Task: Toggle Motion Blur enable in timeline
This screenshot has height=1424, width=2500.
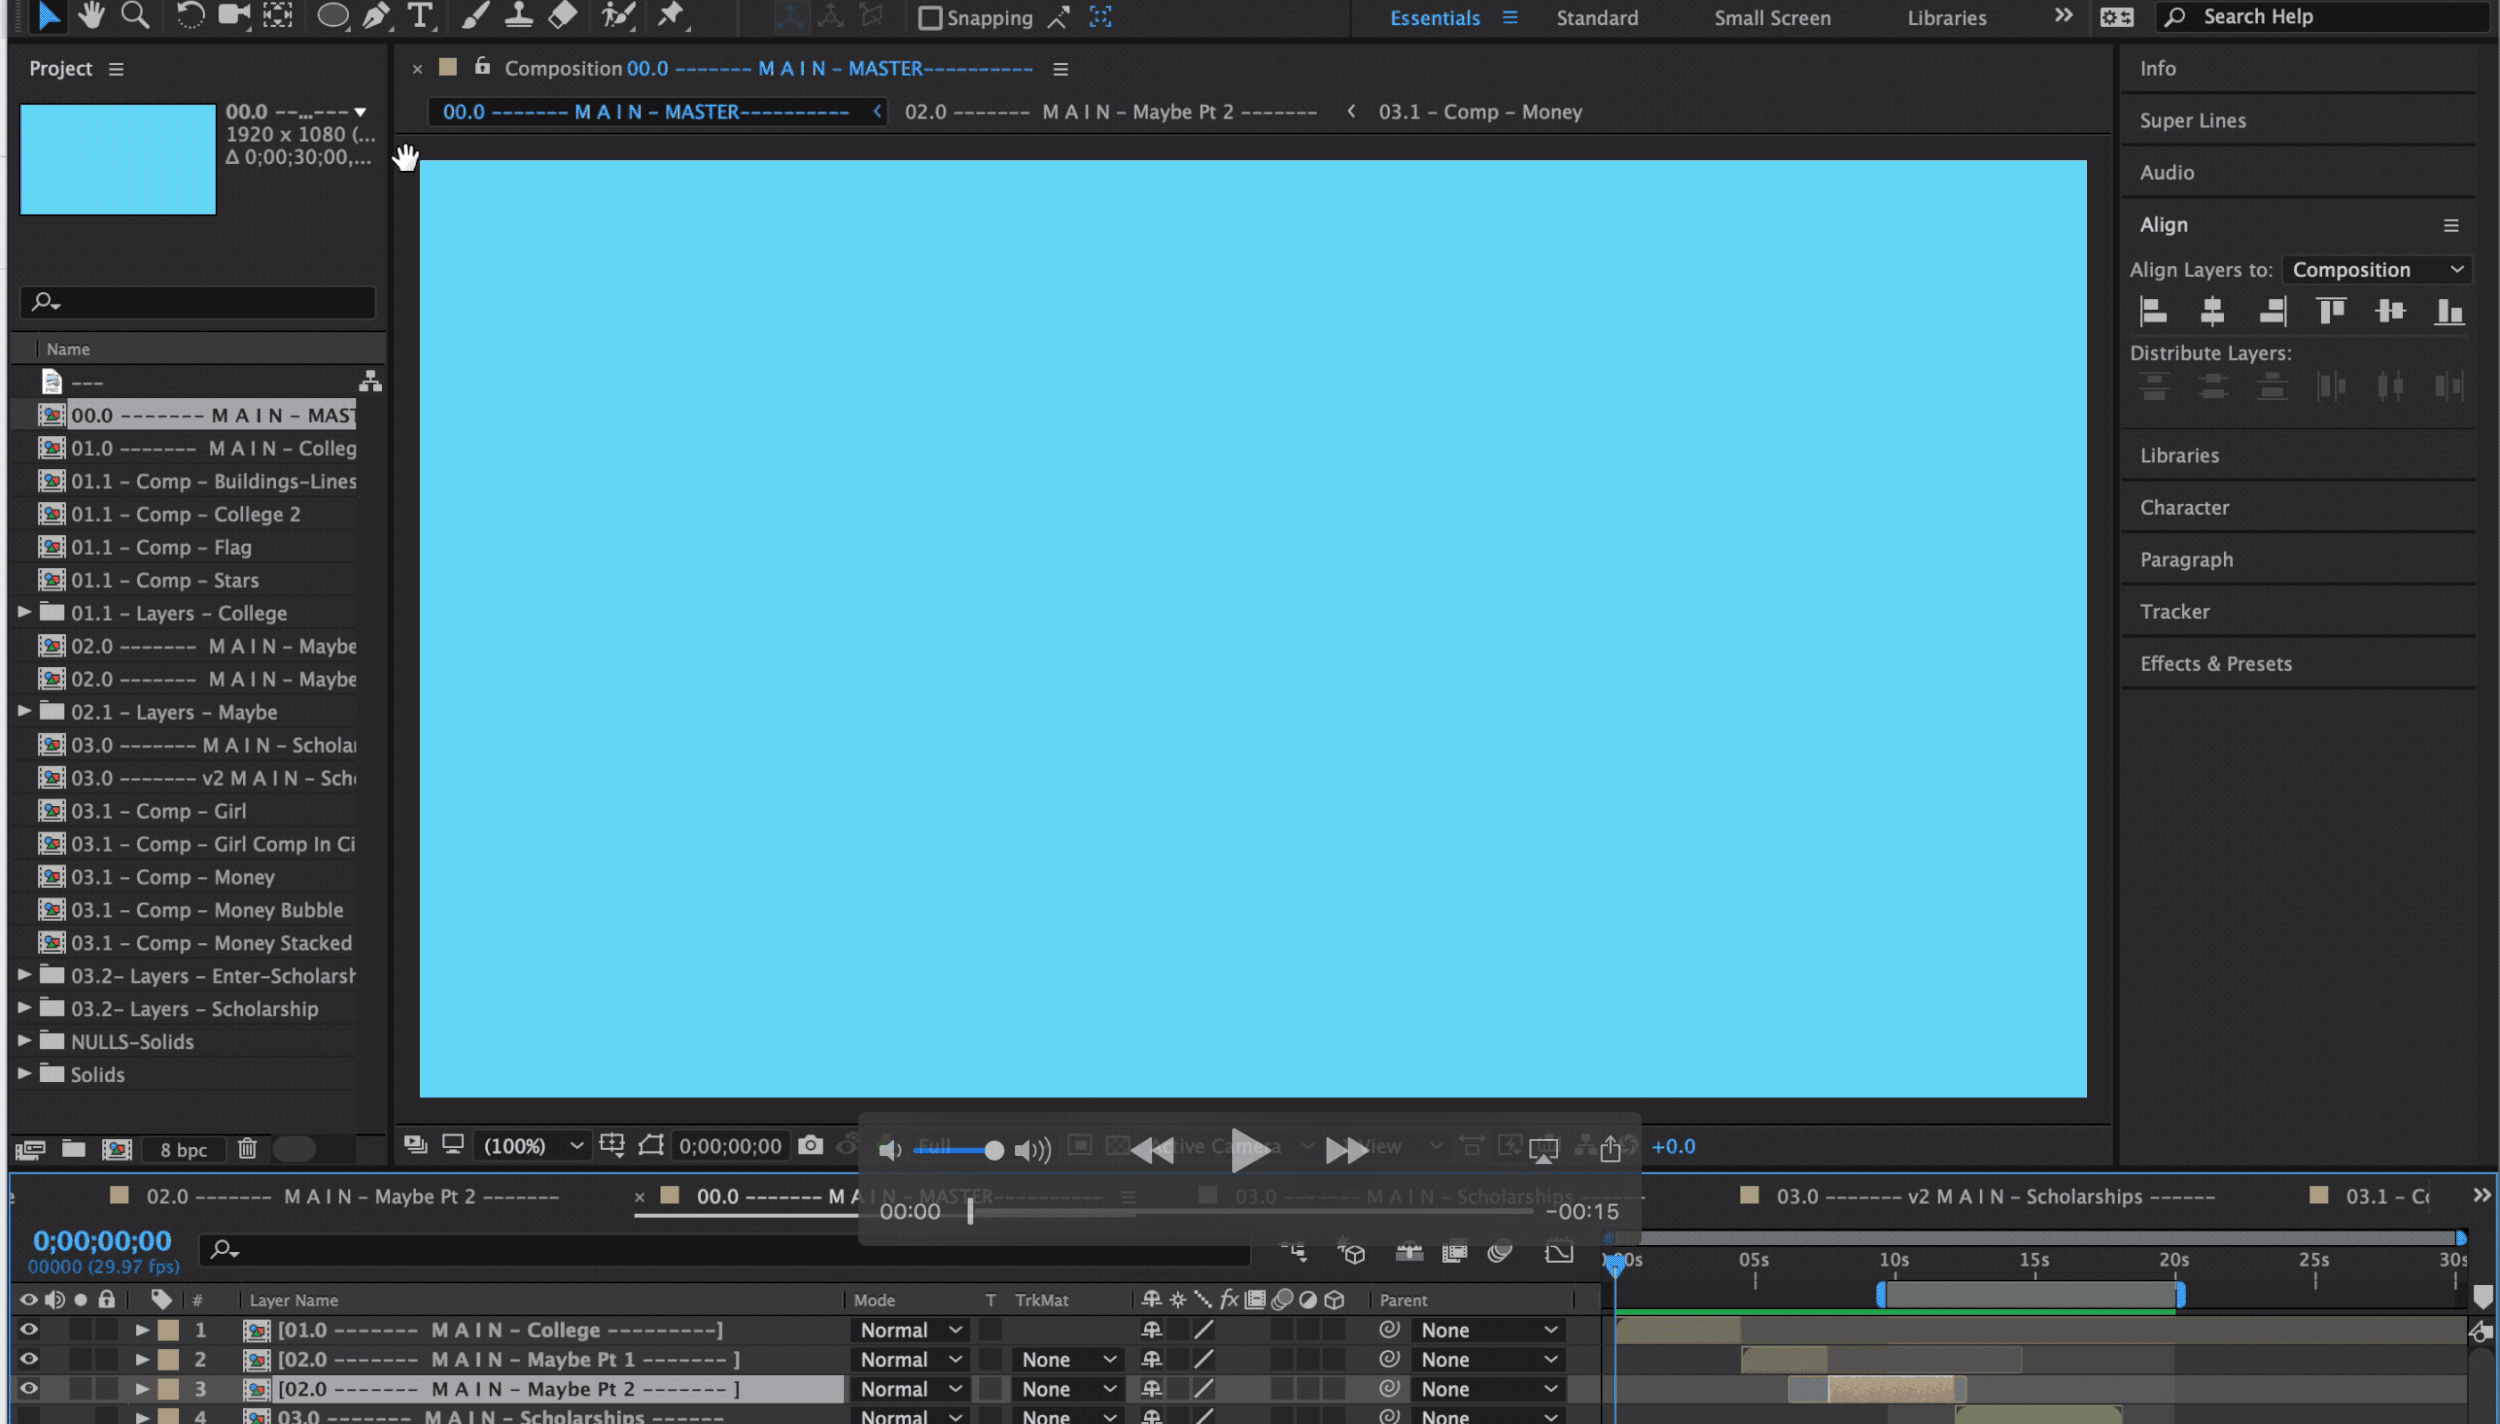Action: coord(1500,1252)
